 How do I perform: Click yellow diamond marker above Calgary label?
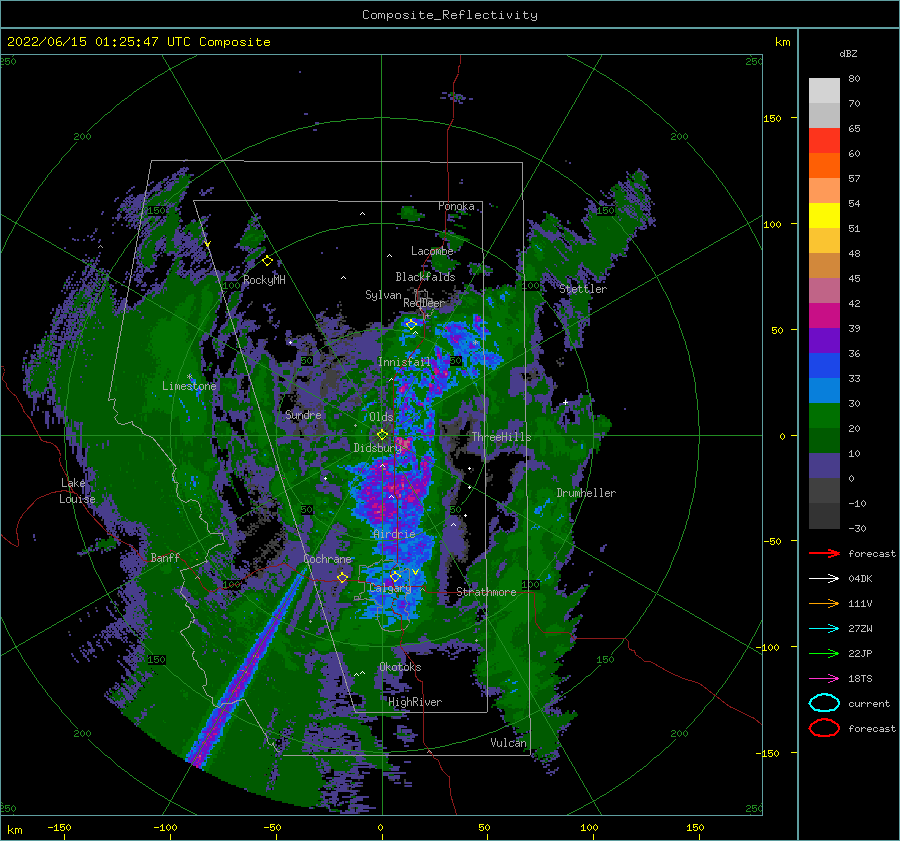pyautogui.click(x=395, y=576)
